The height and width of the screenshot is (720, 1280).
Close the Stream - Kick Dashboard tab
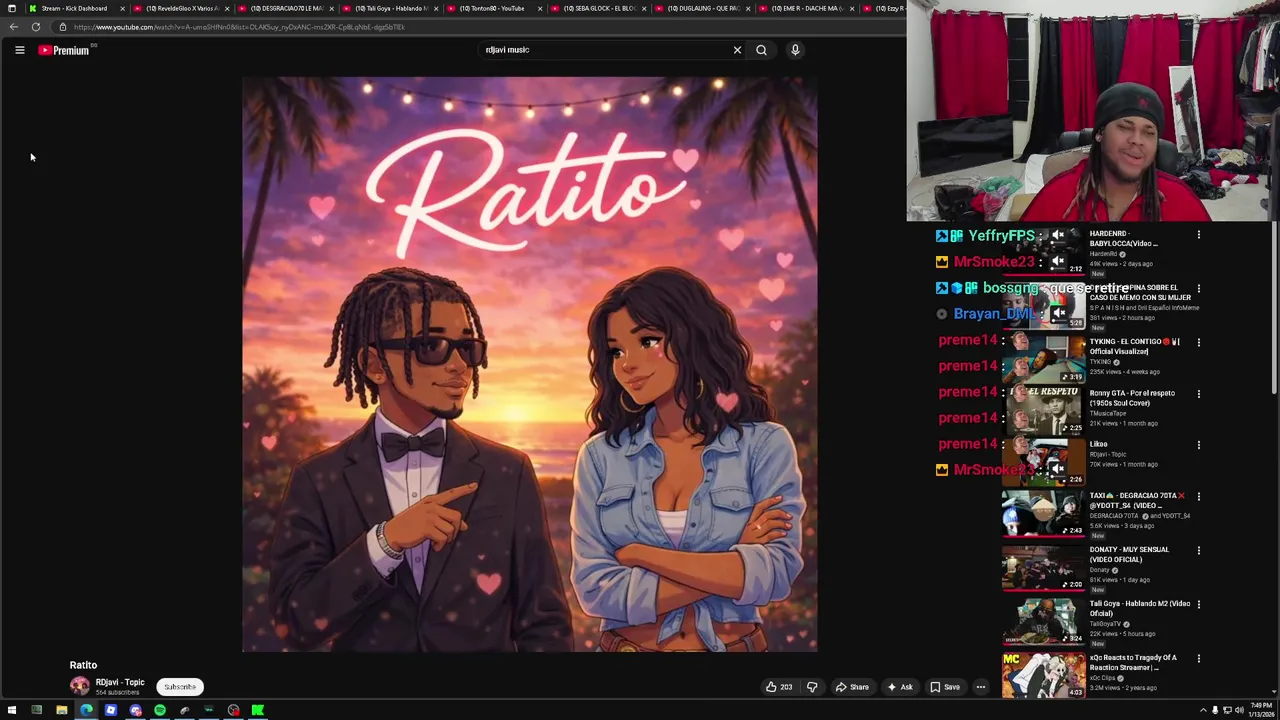click(122, 8)
